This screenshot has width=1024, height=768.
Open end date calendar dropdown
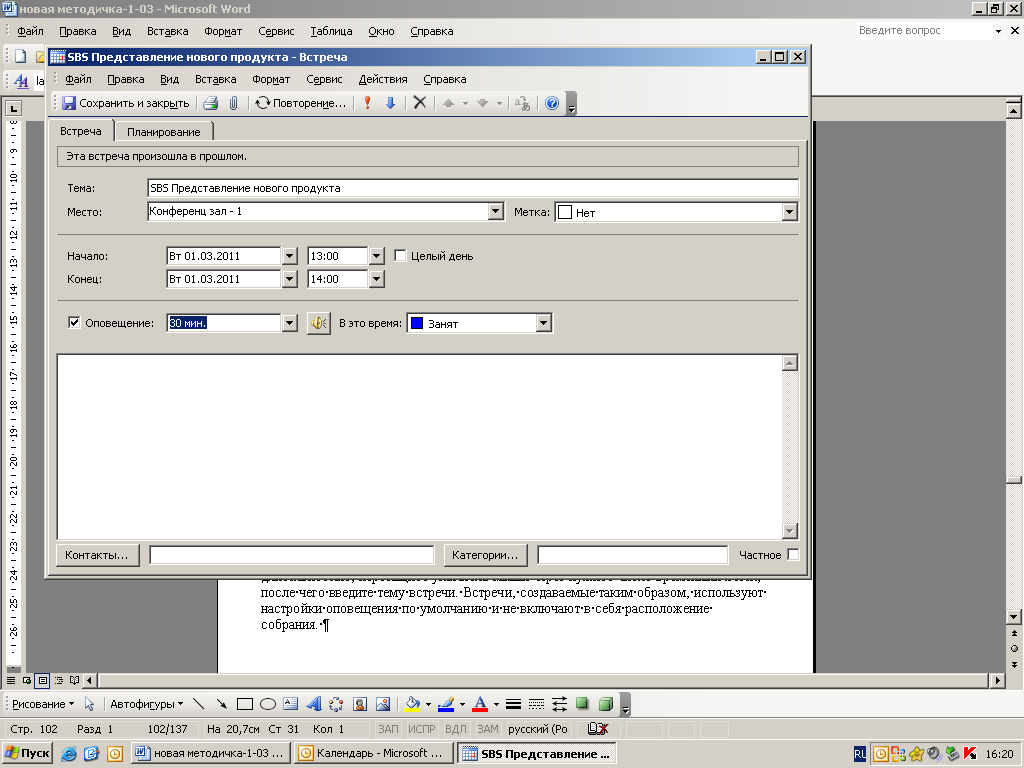click(290, 279)
